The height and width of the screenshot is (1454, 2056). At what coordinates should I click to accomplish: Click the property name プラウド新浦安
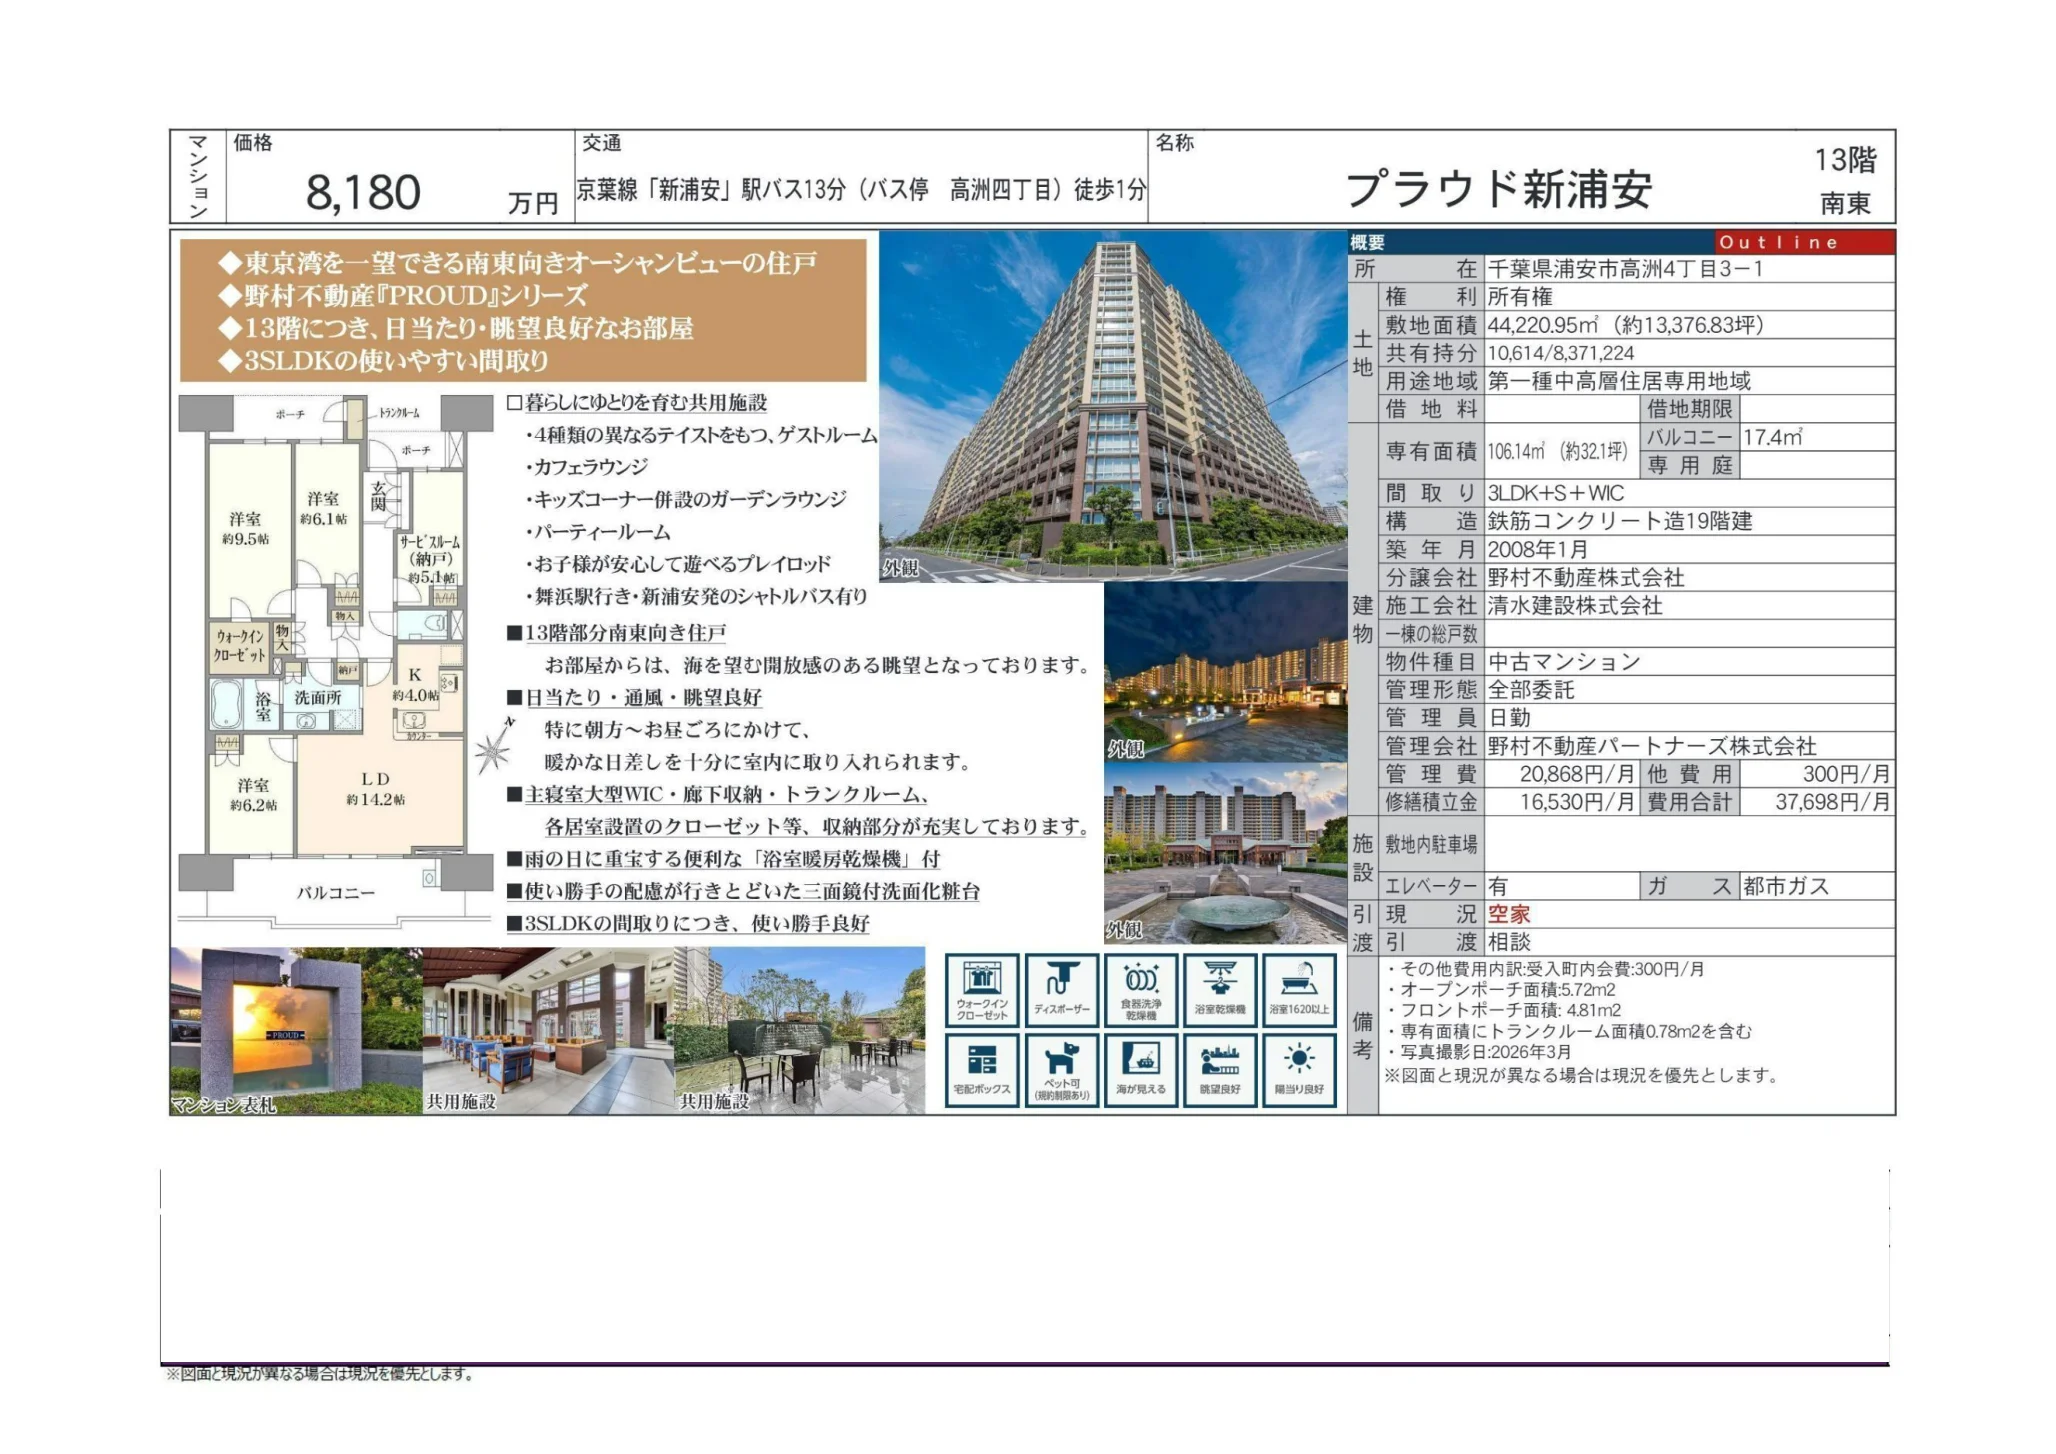pyautogui.click(x=1499, y=189)
